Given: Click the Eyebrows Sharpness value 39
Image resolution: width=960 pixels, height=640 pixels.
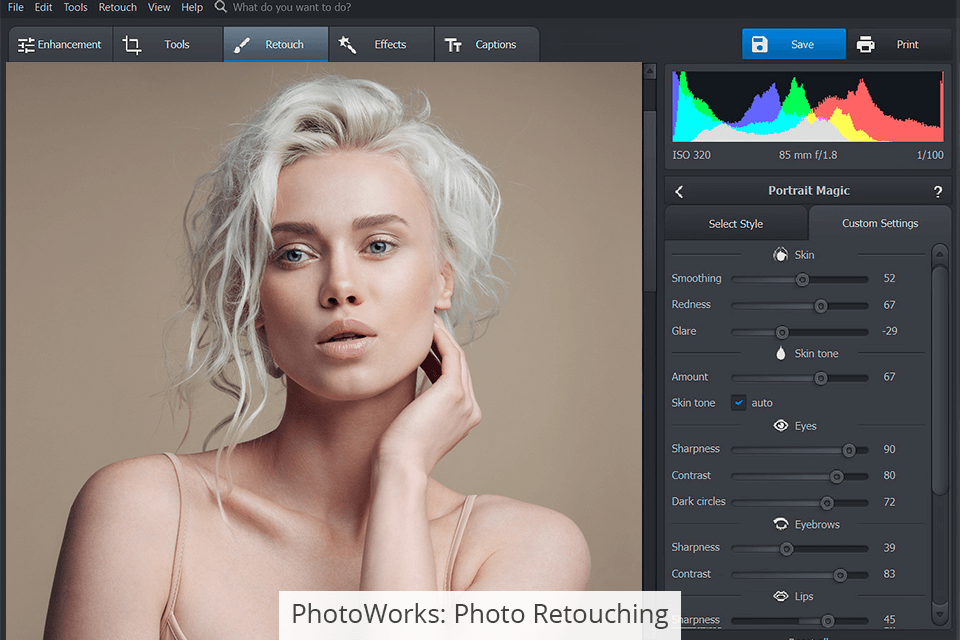Looking at the screenshot, I should [889, 548].
